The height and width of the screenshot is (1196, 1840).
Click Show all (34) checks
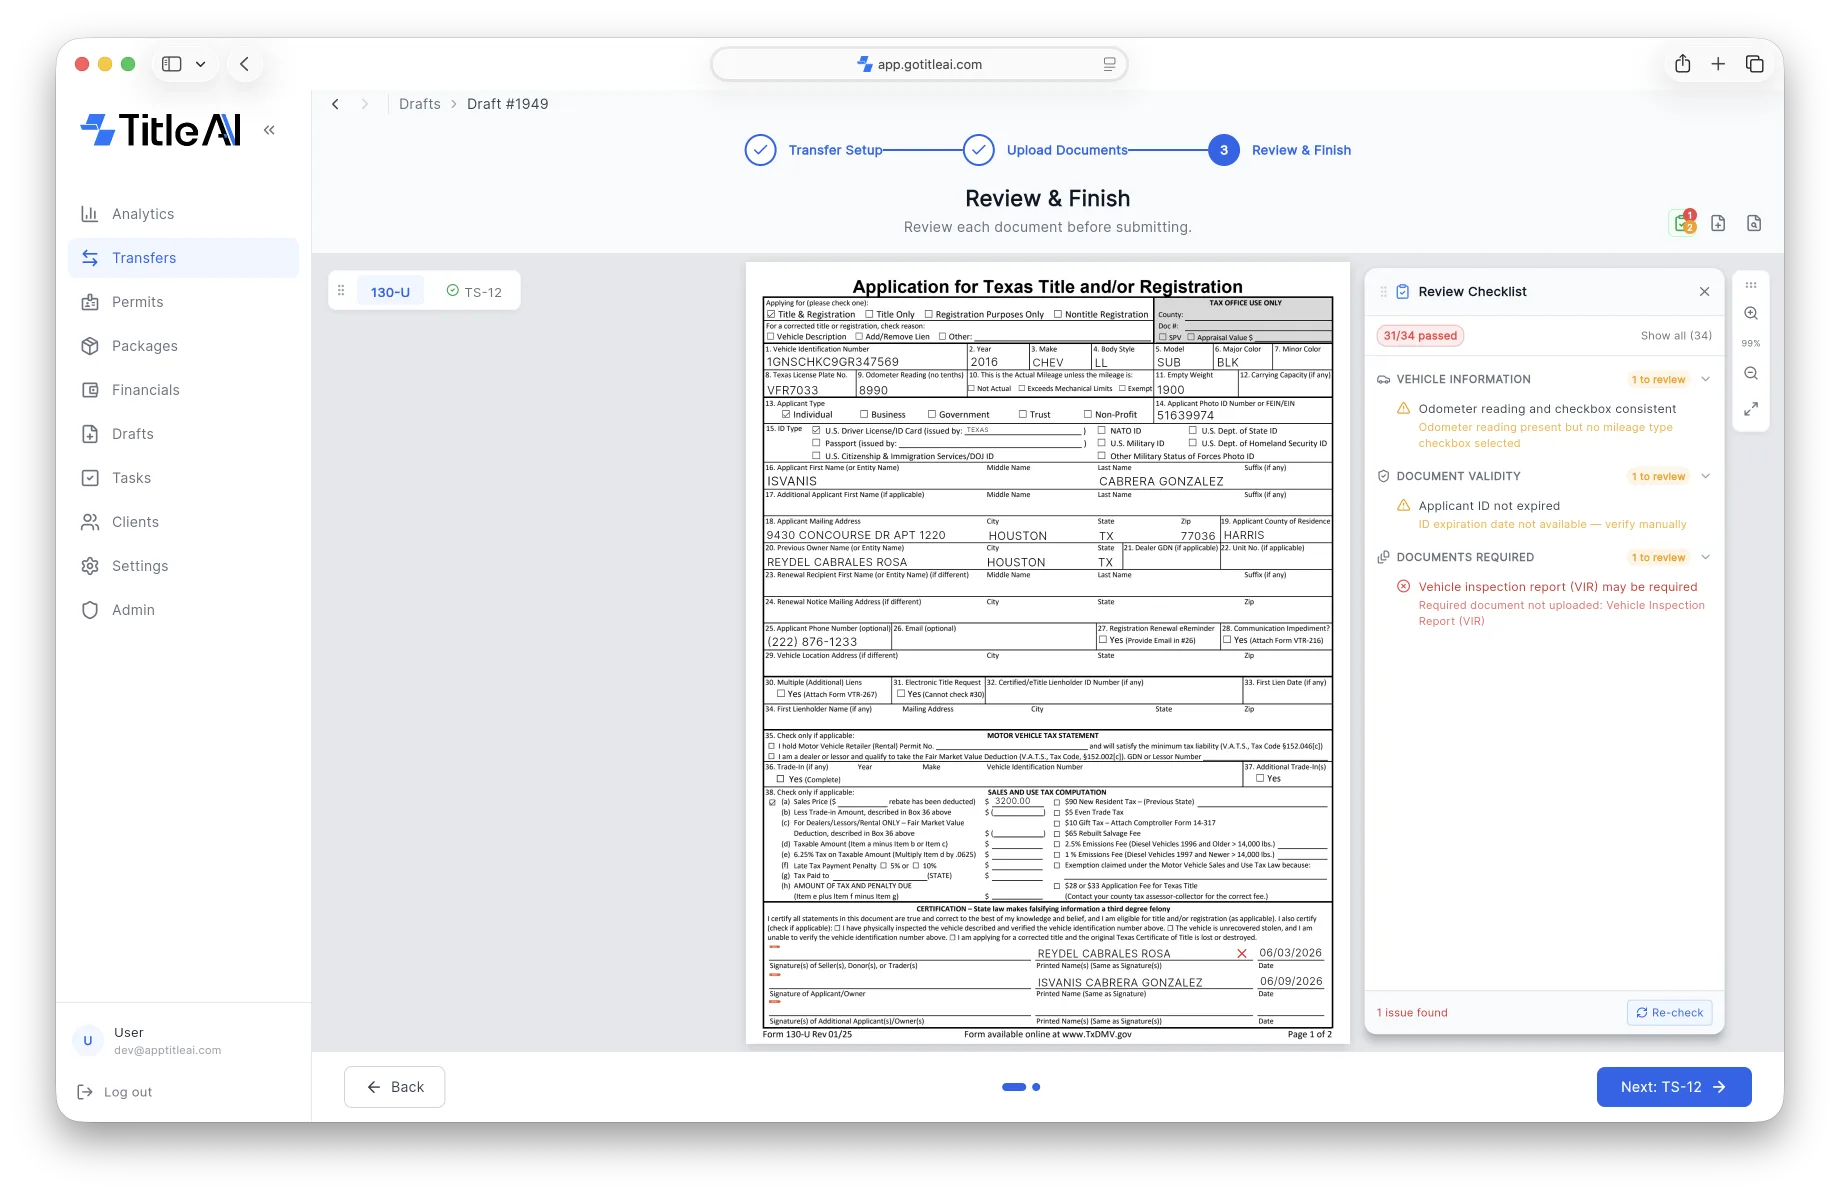[1676, 336]
